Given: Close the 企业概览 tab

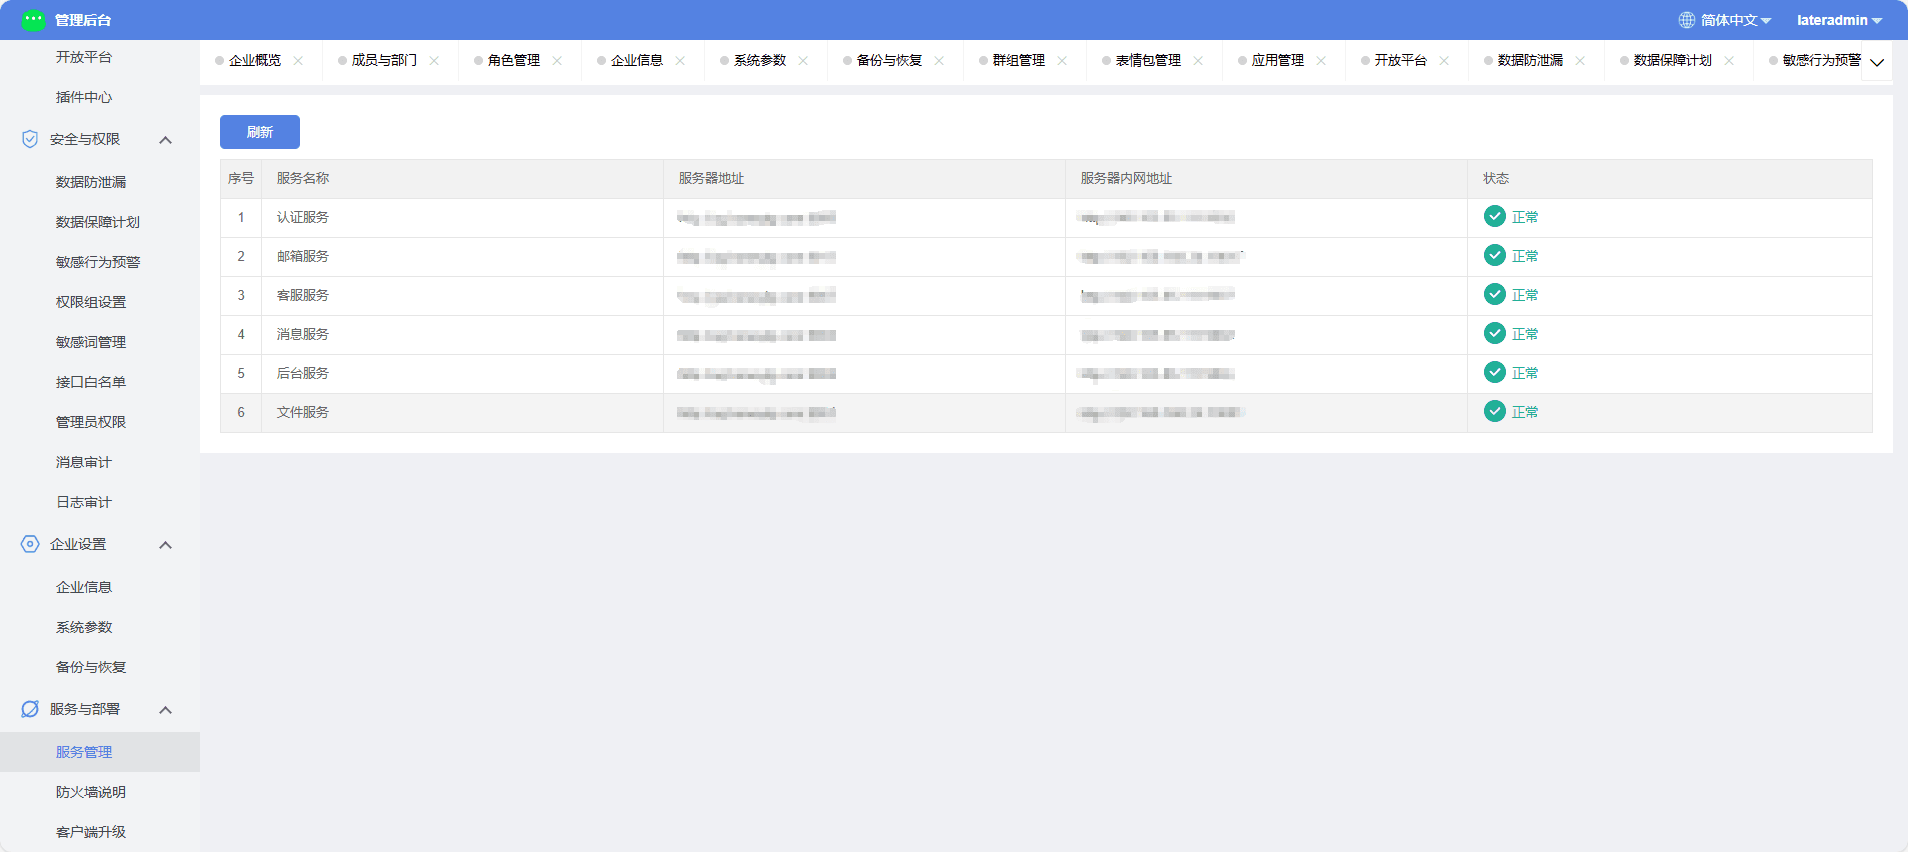Looking at the screenshot, I should coord(298,61).
